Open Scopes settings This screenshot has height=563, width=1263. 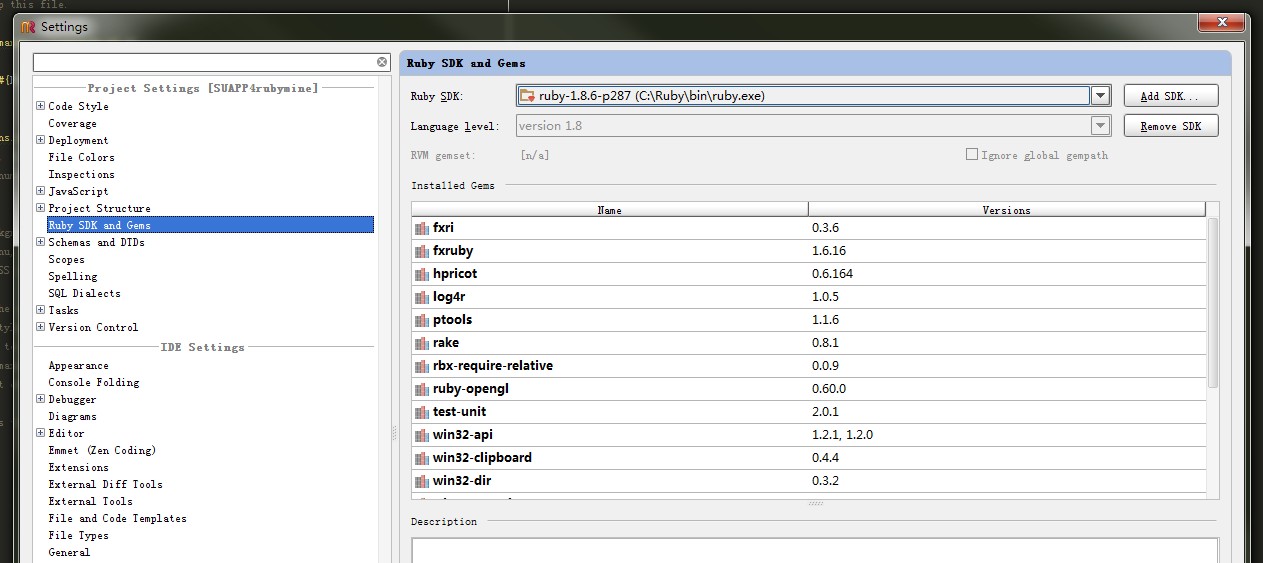tap(66, 260)
